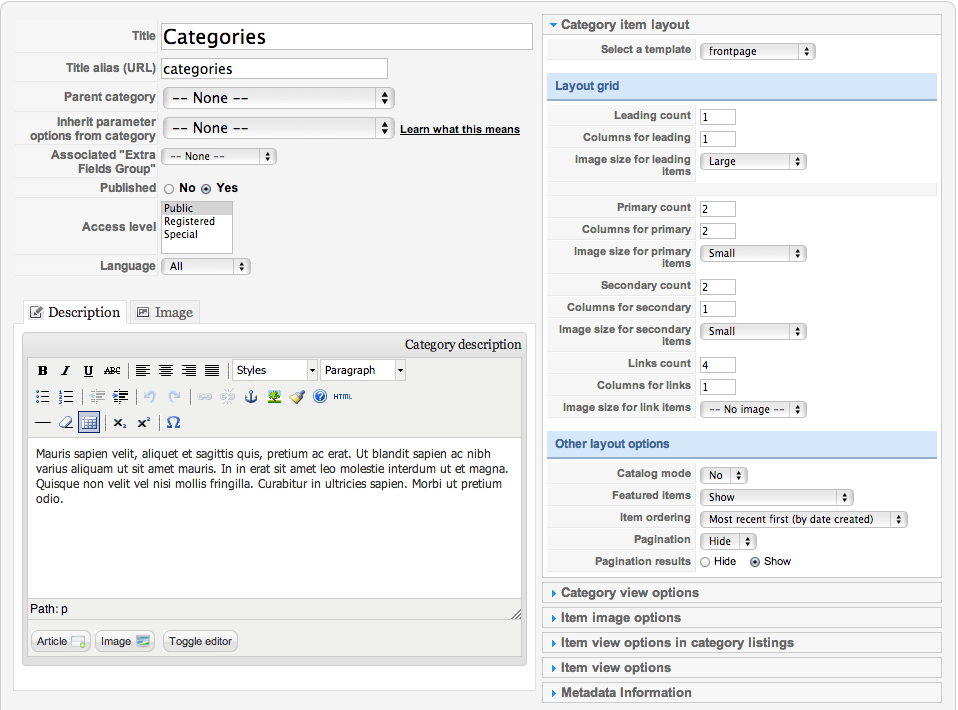Screen dimensions: 958x710
Task: Toggle bold formatting in the editor
Action: point(42,370)
